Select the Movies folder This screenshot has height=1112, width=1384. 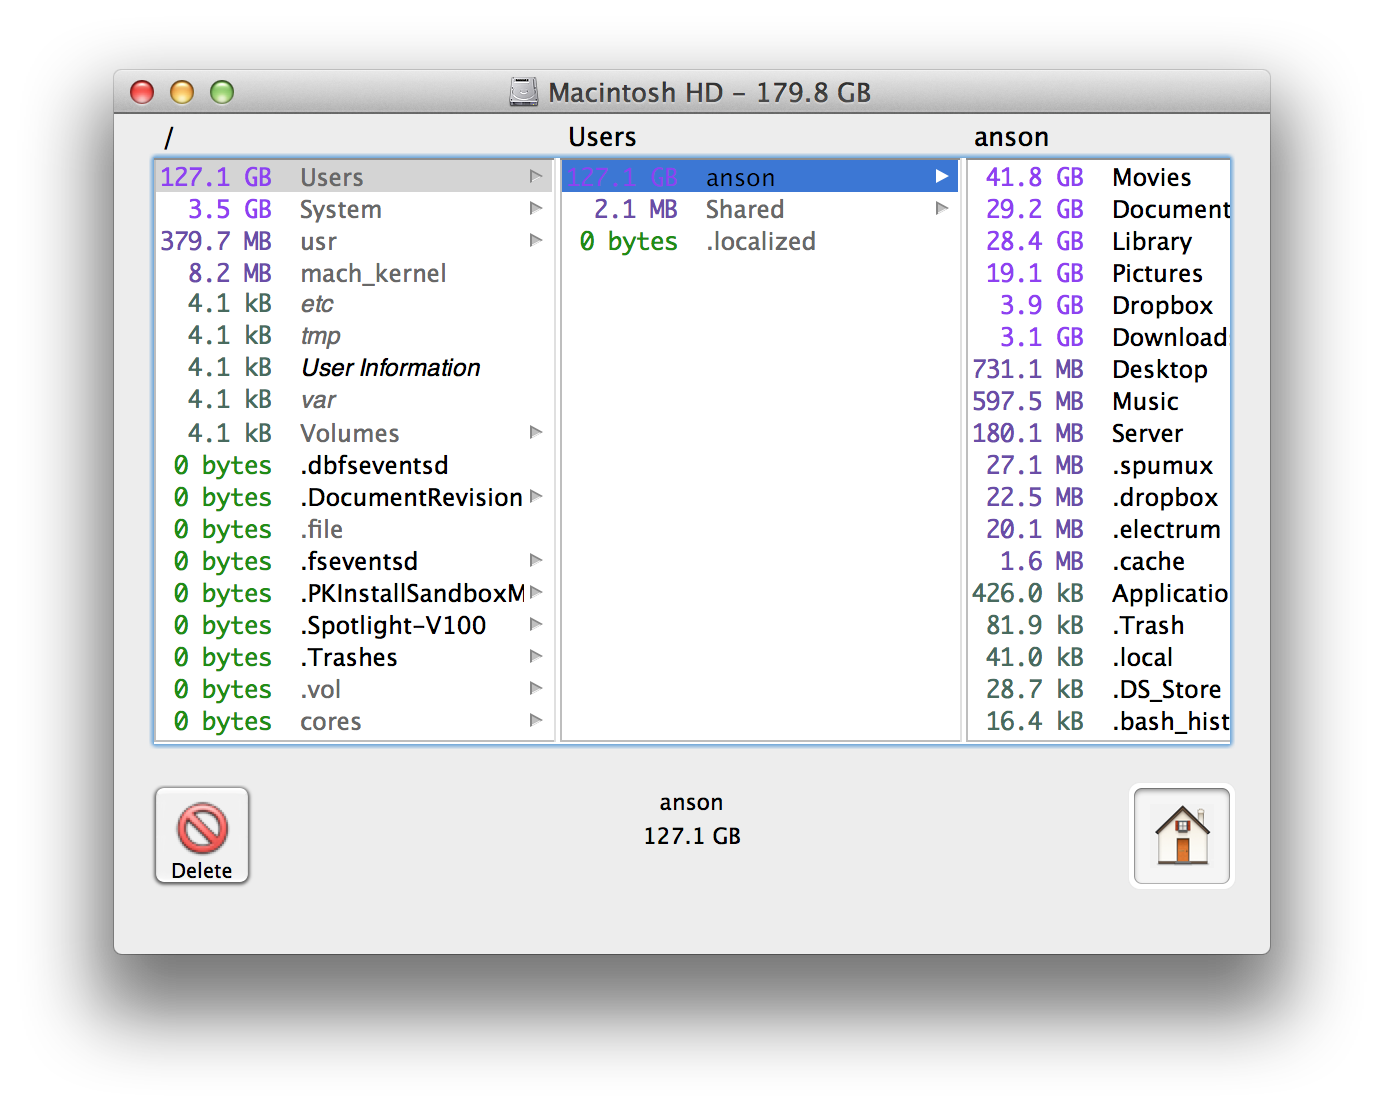pyautogui.click(x=1099, y=177)
